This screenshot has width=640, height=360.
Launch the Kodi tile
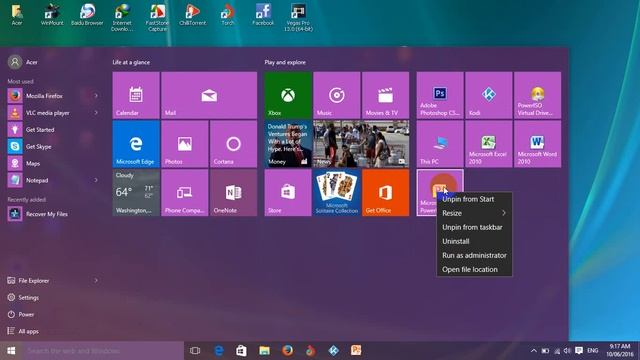tap(489, 96)
